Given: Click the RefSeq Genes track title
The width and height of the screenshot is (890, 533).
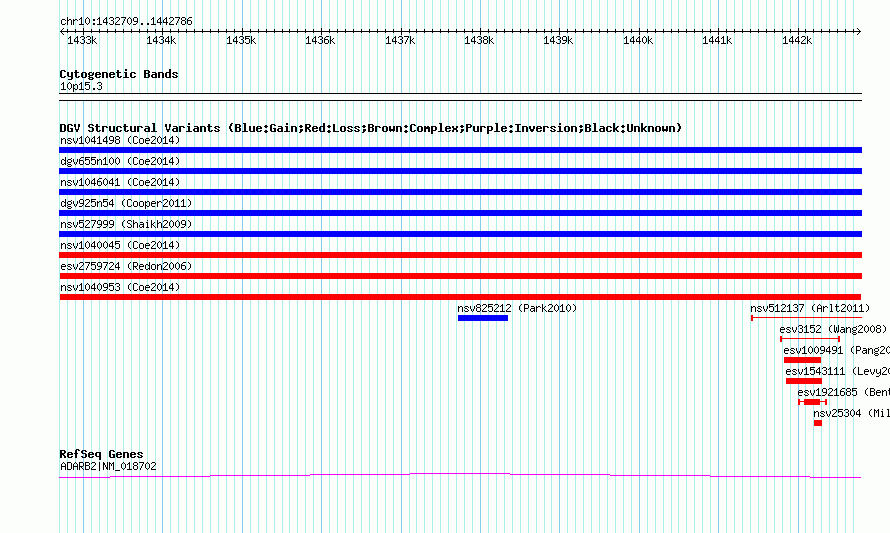Looking at the screenshot, I should [101, 454].
